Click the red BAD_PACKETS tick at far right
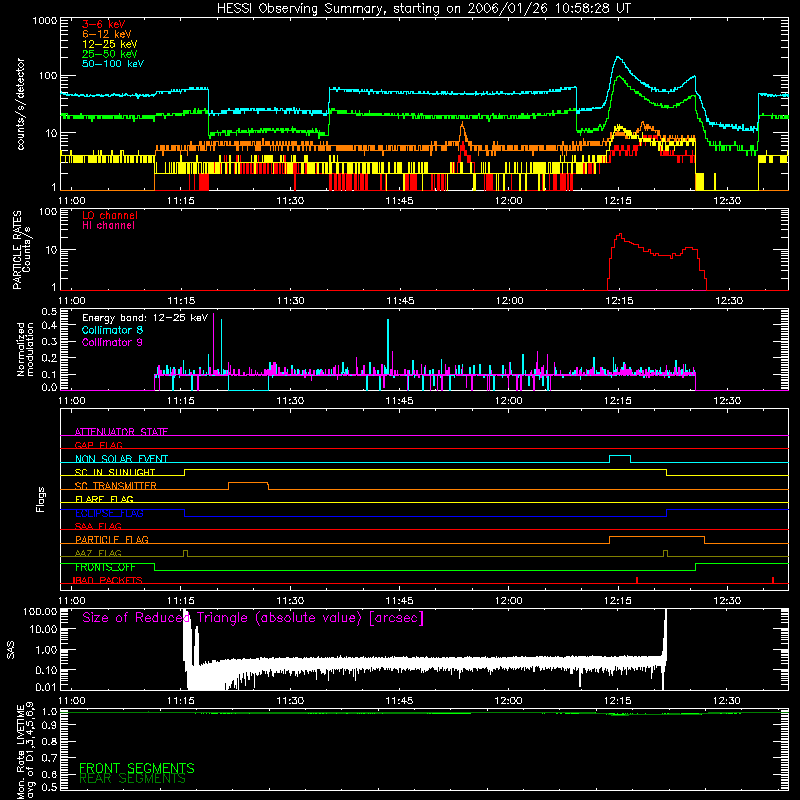 [773, 580]
